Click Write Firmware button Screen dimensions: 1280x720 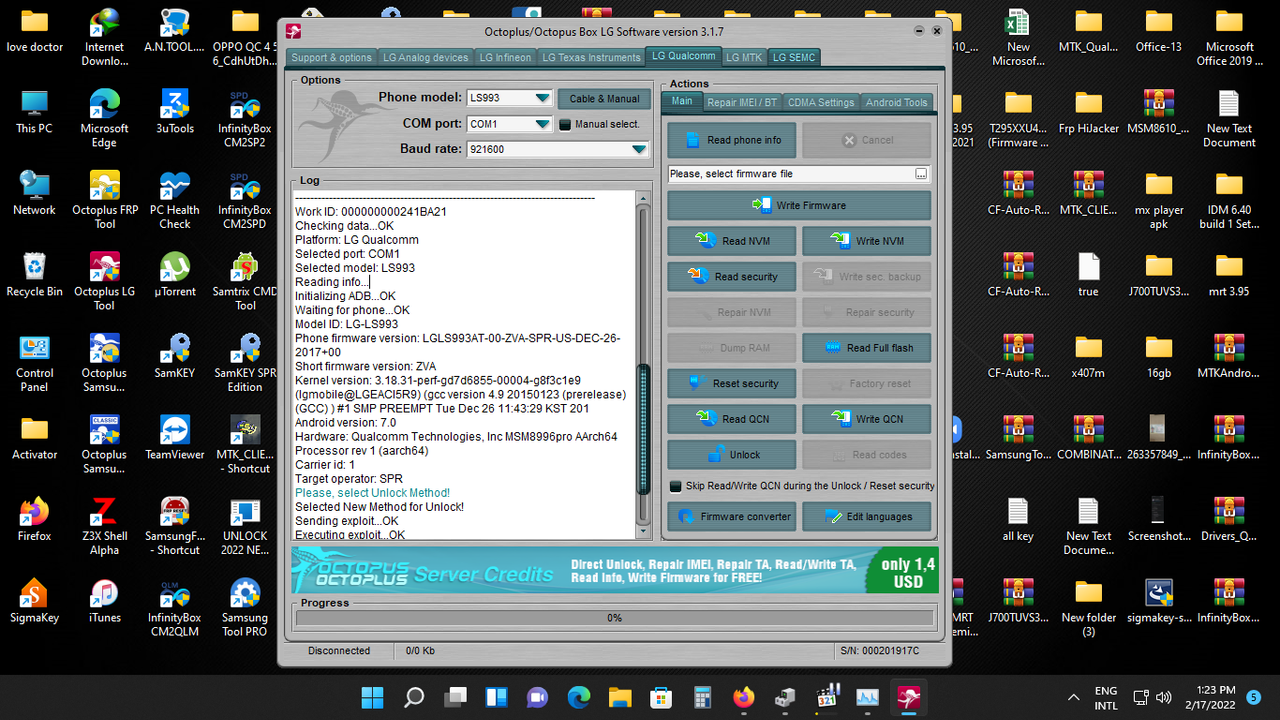799,205
